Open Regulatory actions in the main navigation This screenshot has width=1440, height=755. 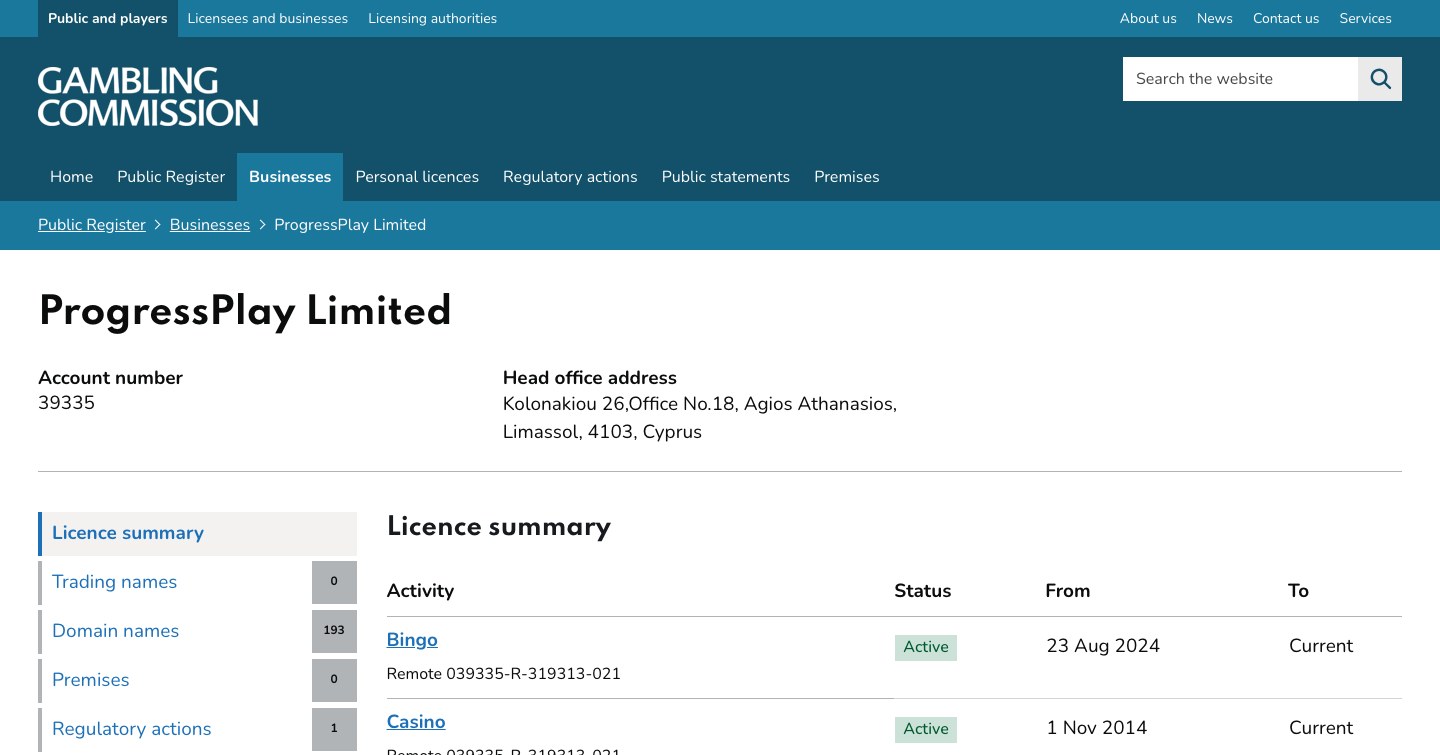(x=570, y=177)
